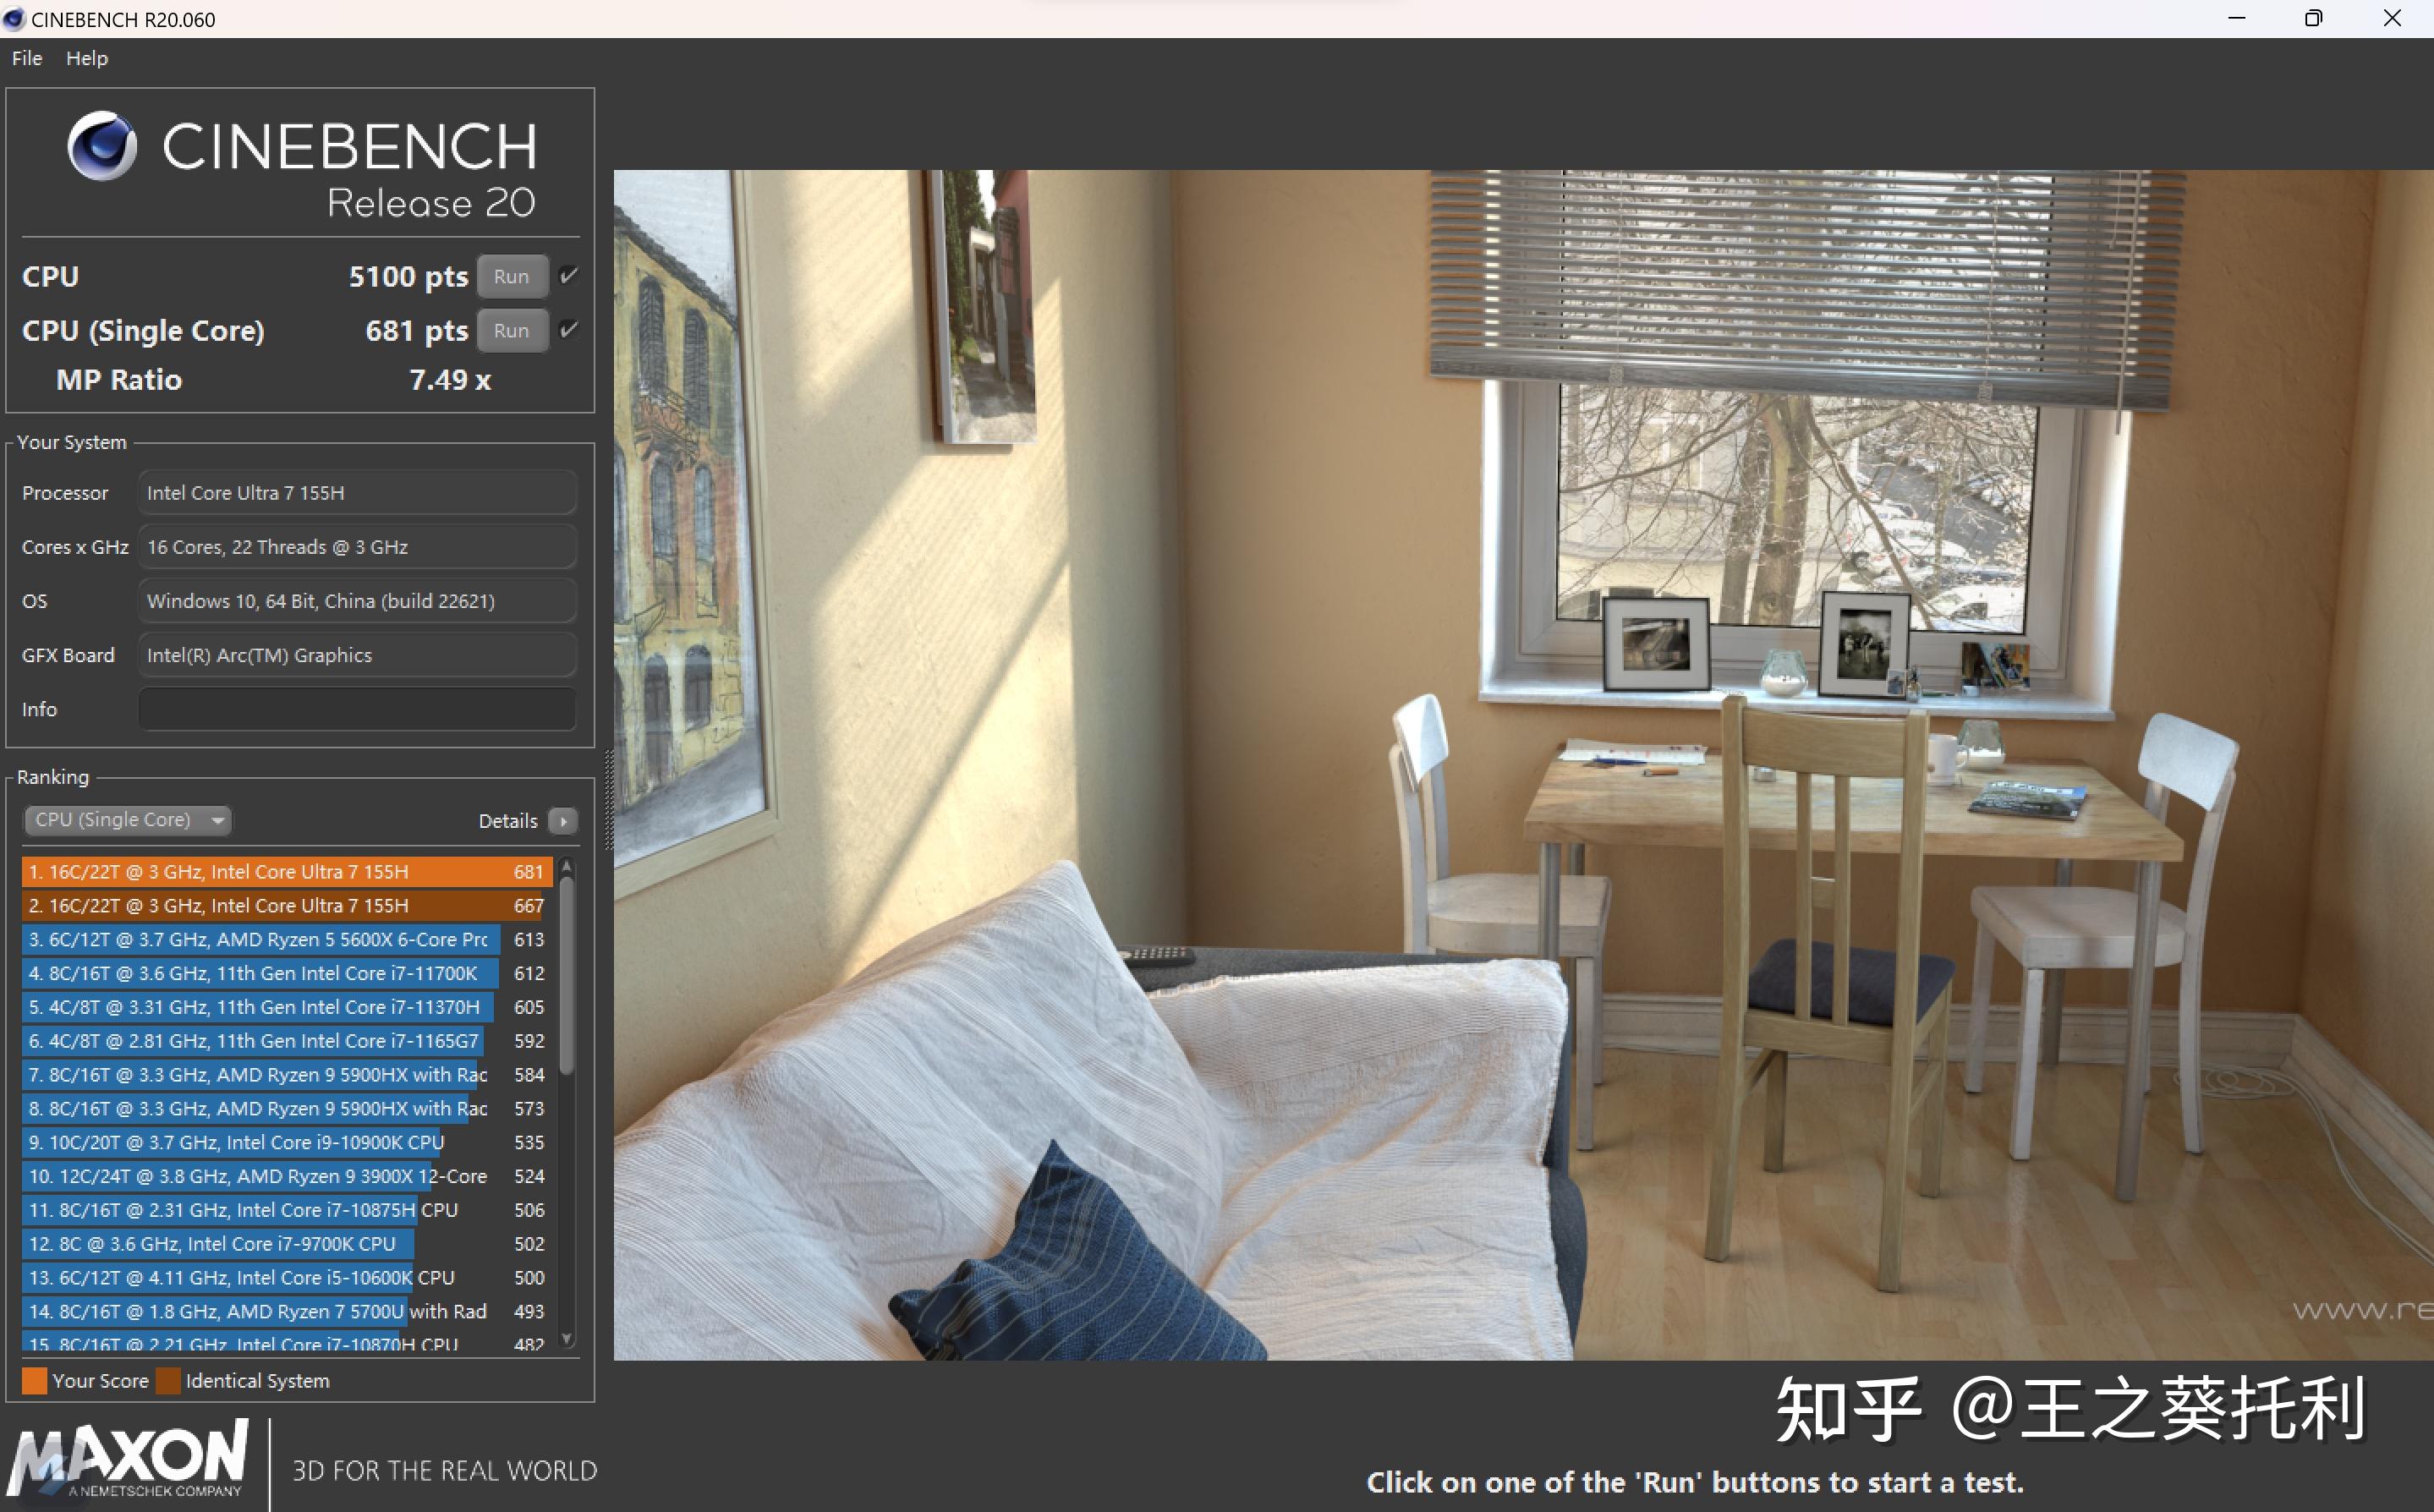Select ranking entry 1 with score 681
This screenshot has width=2434, height=1512.
[x=287, y=872]
